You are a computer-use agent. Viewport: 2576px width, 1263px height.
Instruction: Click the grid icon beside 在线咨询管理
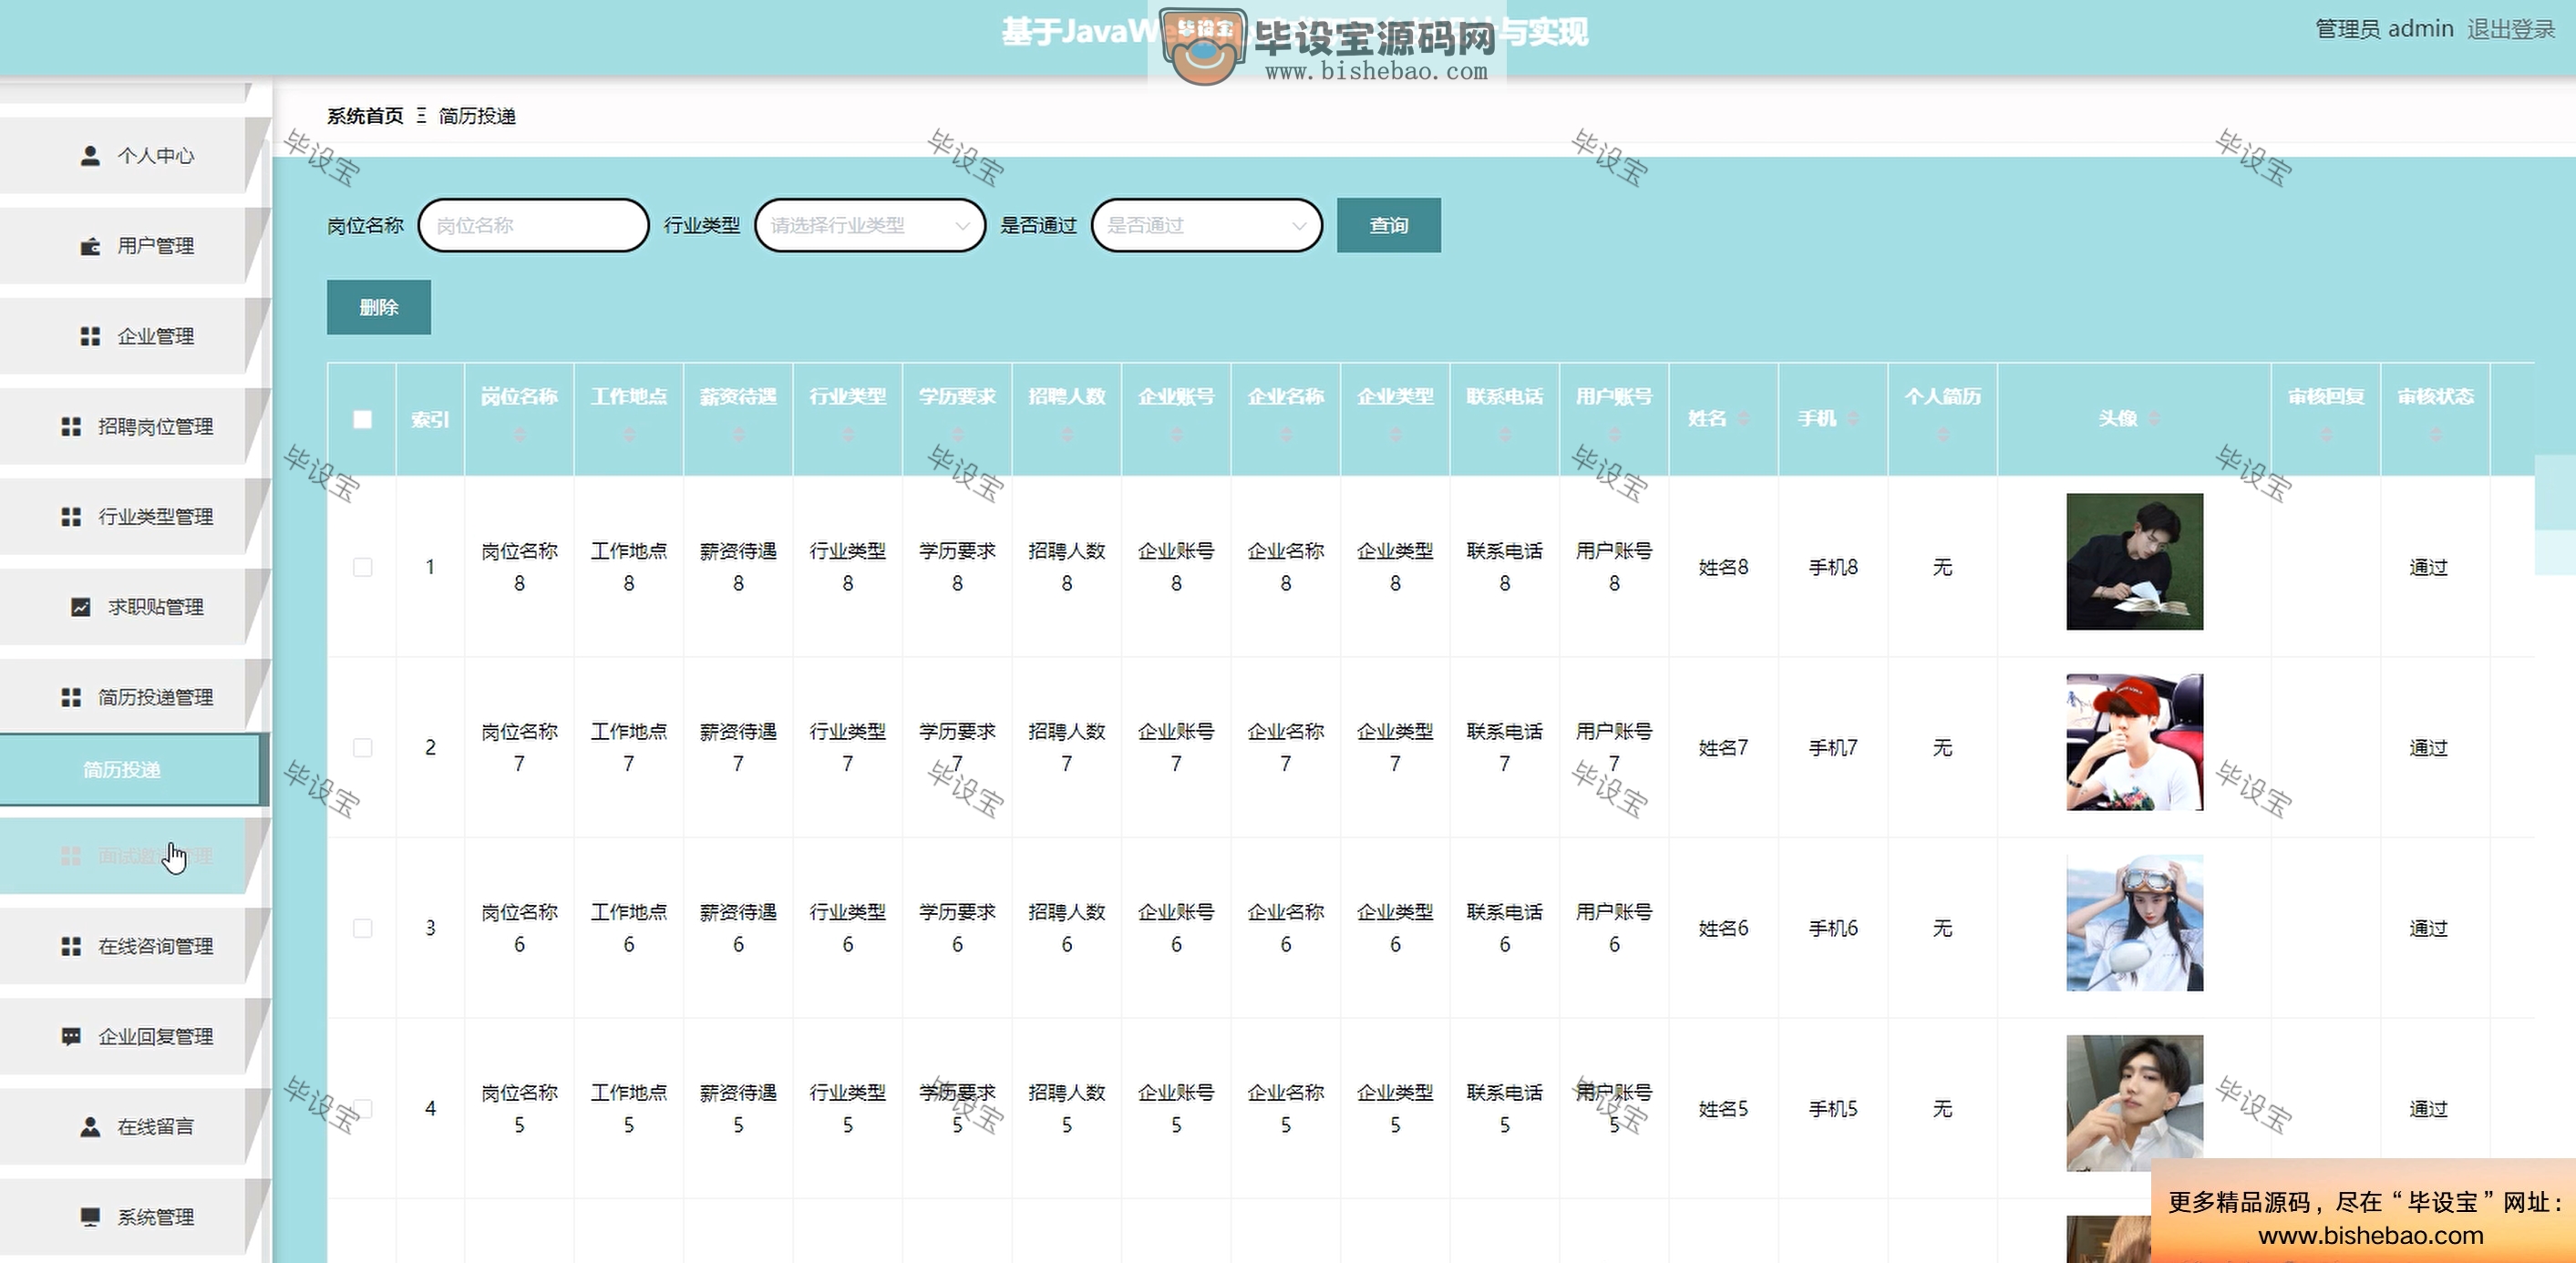[71, 946]
